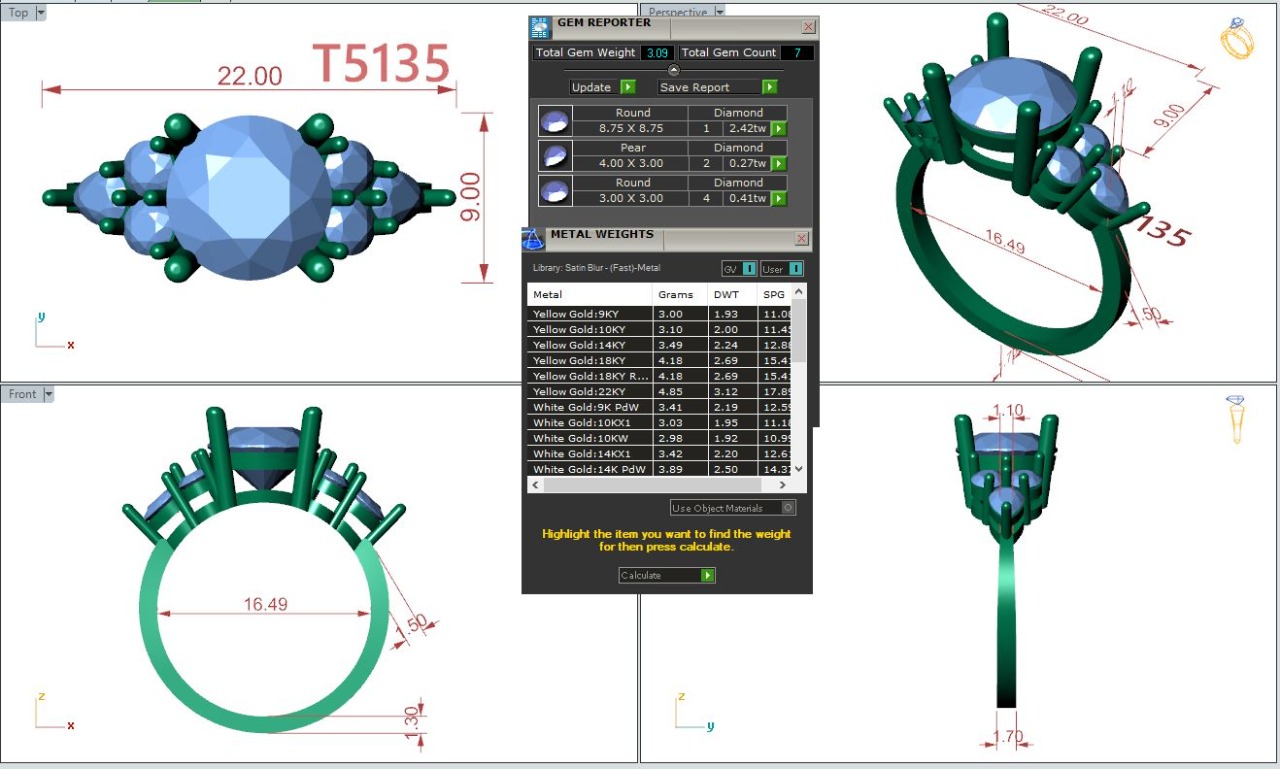Open the Front viewport dropdown arrow

tap(47, 395)
